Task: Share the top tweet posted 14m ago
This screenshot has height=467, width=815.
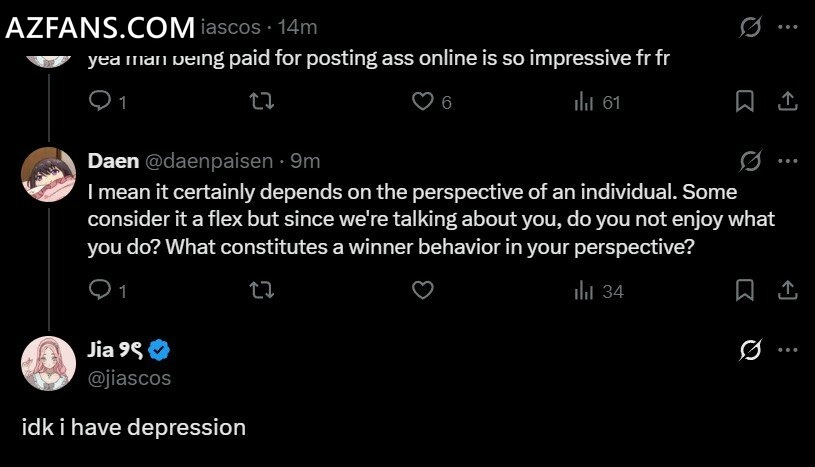Action: click(x=787, y=101)
